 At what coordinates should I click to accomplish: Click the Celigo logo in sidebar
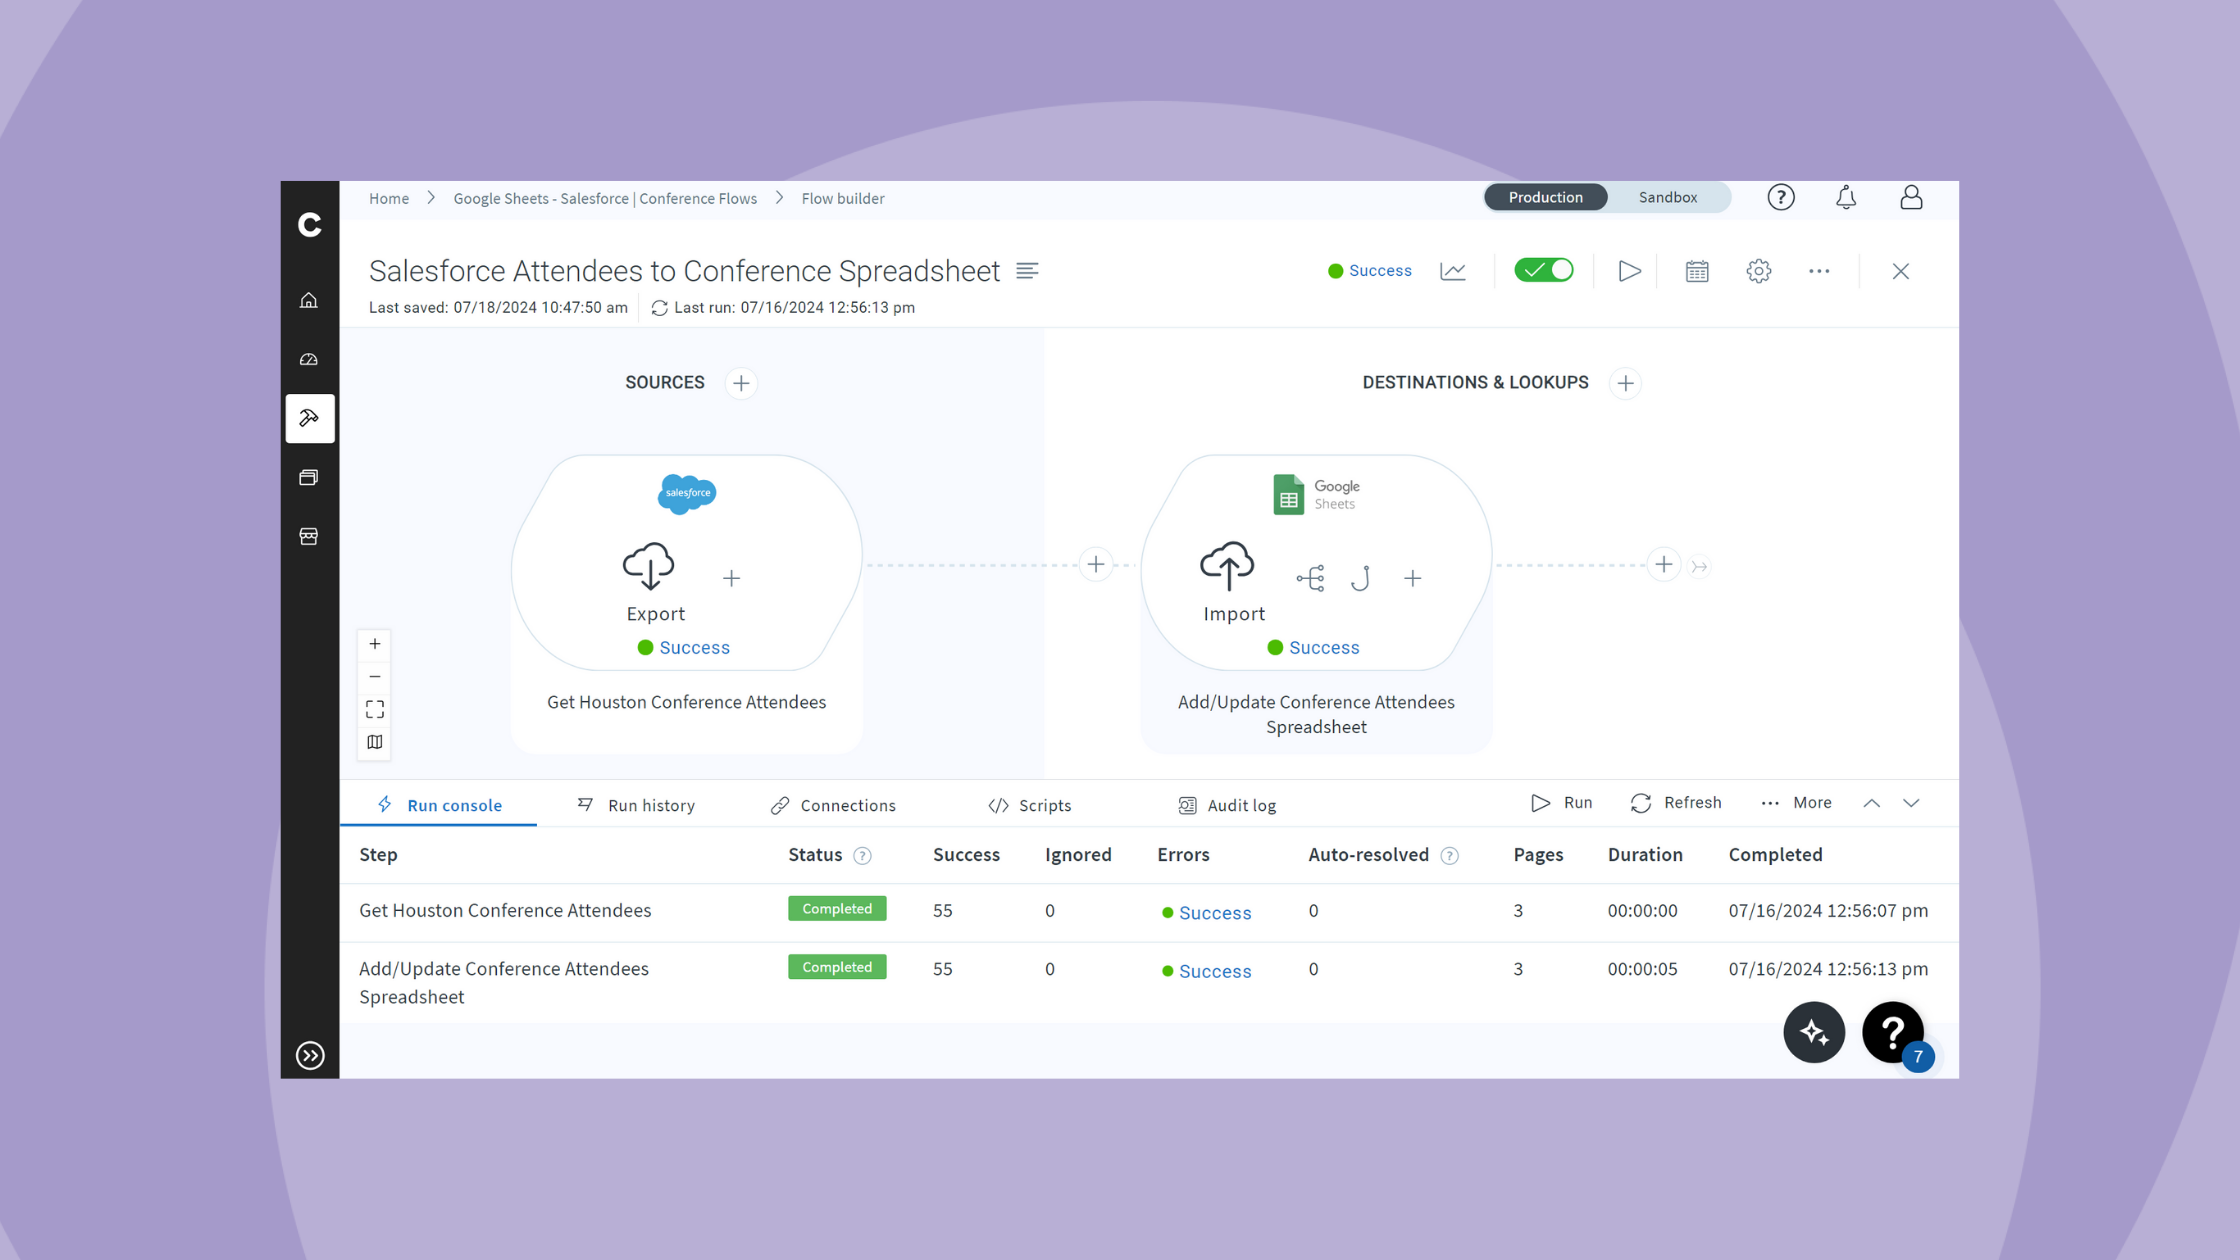(310, 225)
